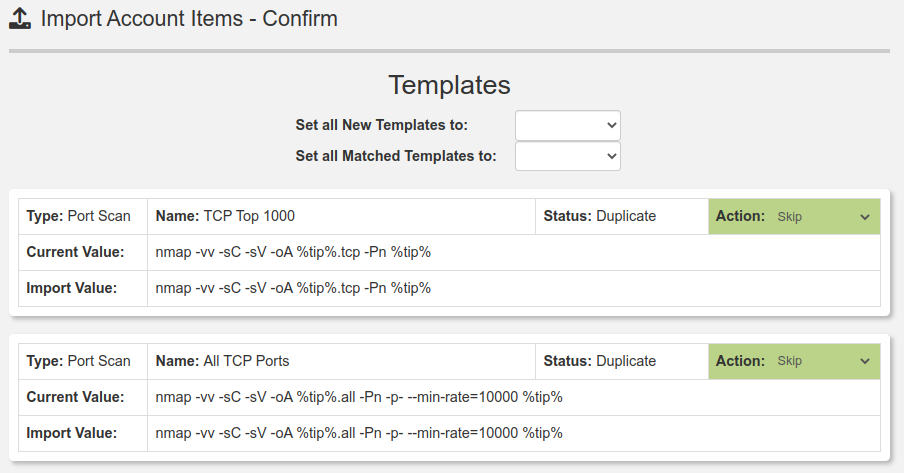The width and height of the screenshot is (904, 473).
Task: Click the "Import Value:" label of All TCP Ports
Action: click(72, 433)
